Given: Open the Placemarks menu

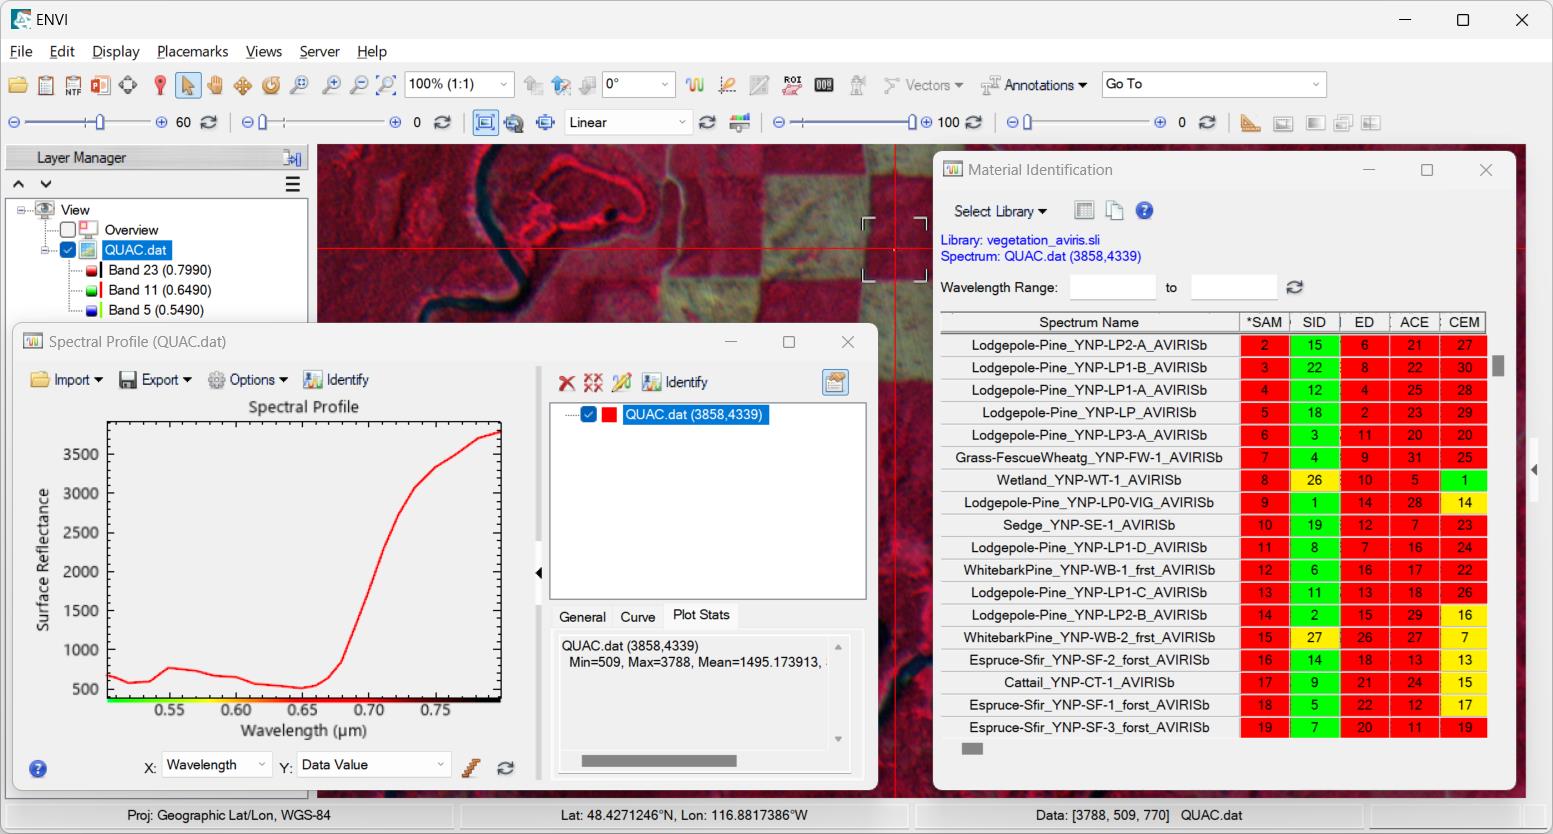Looking at the screenshot, I should pos(193,52).
